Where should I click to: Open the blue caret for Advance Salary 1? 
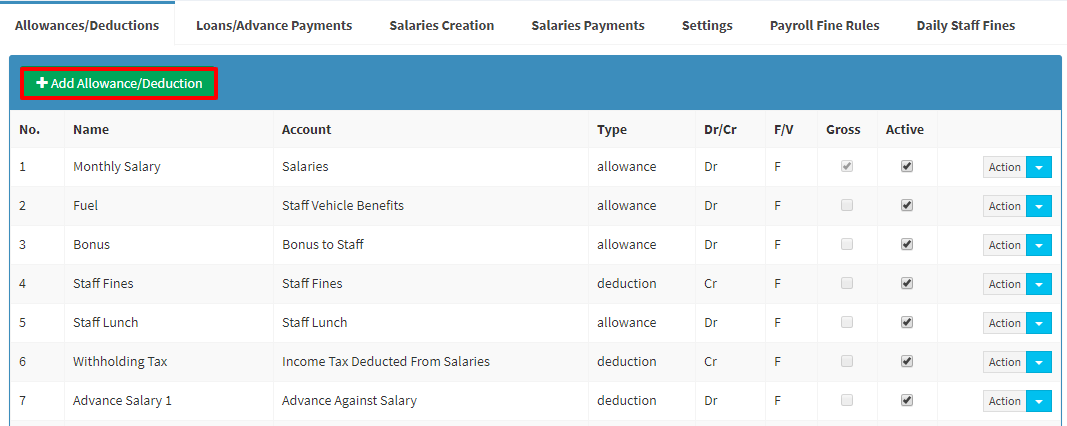point(1038,402)
